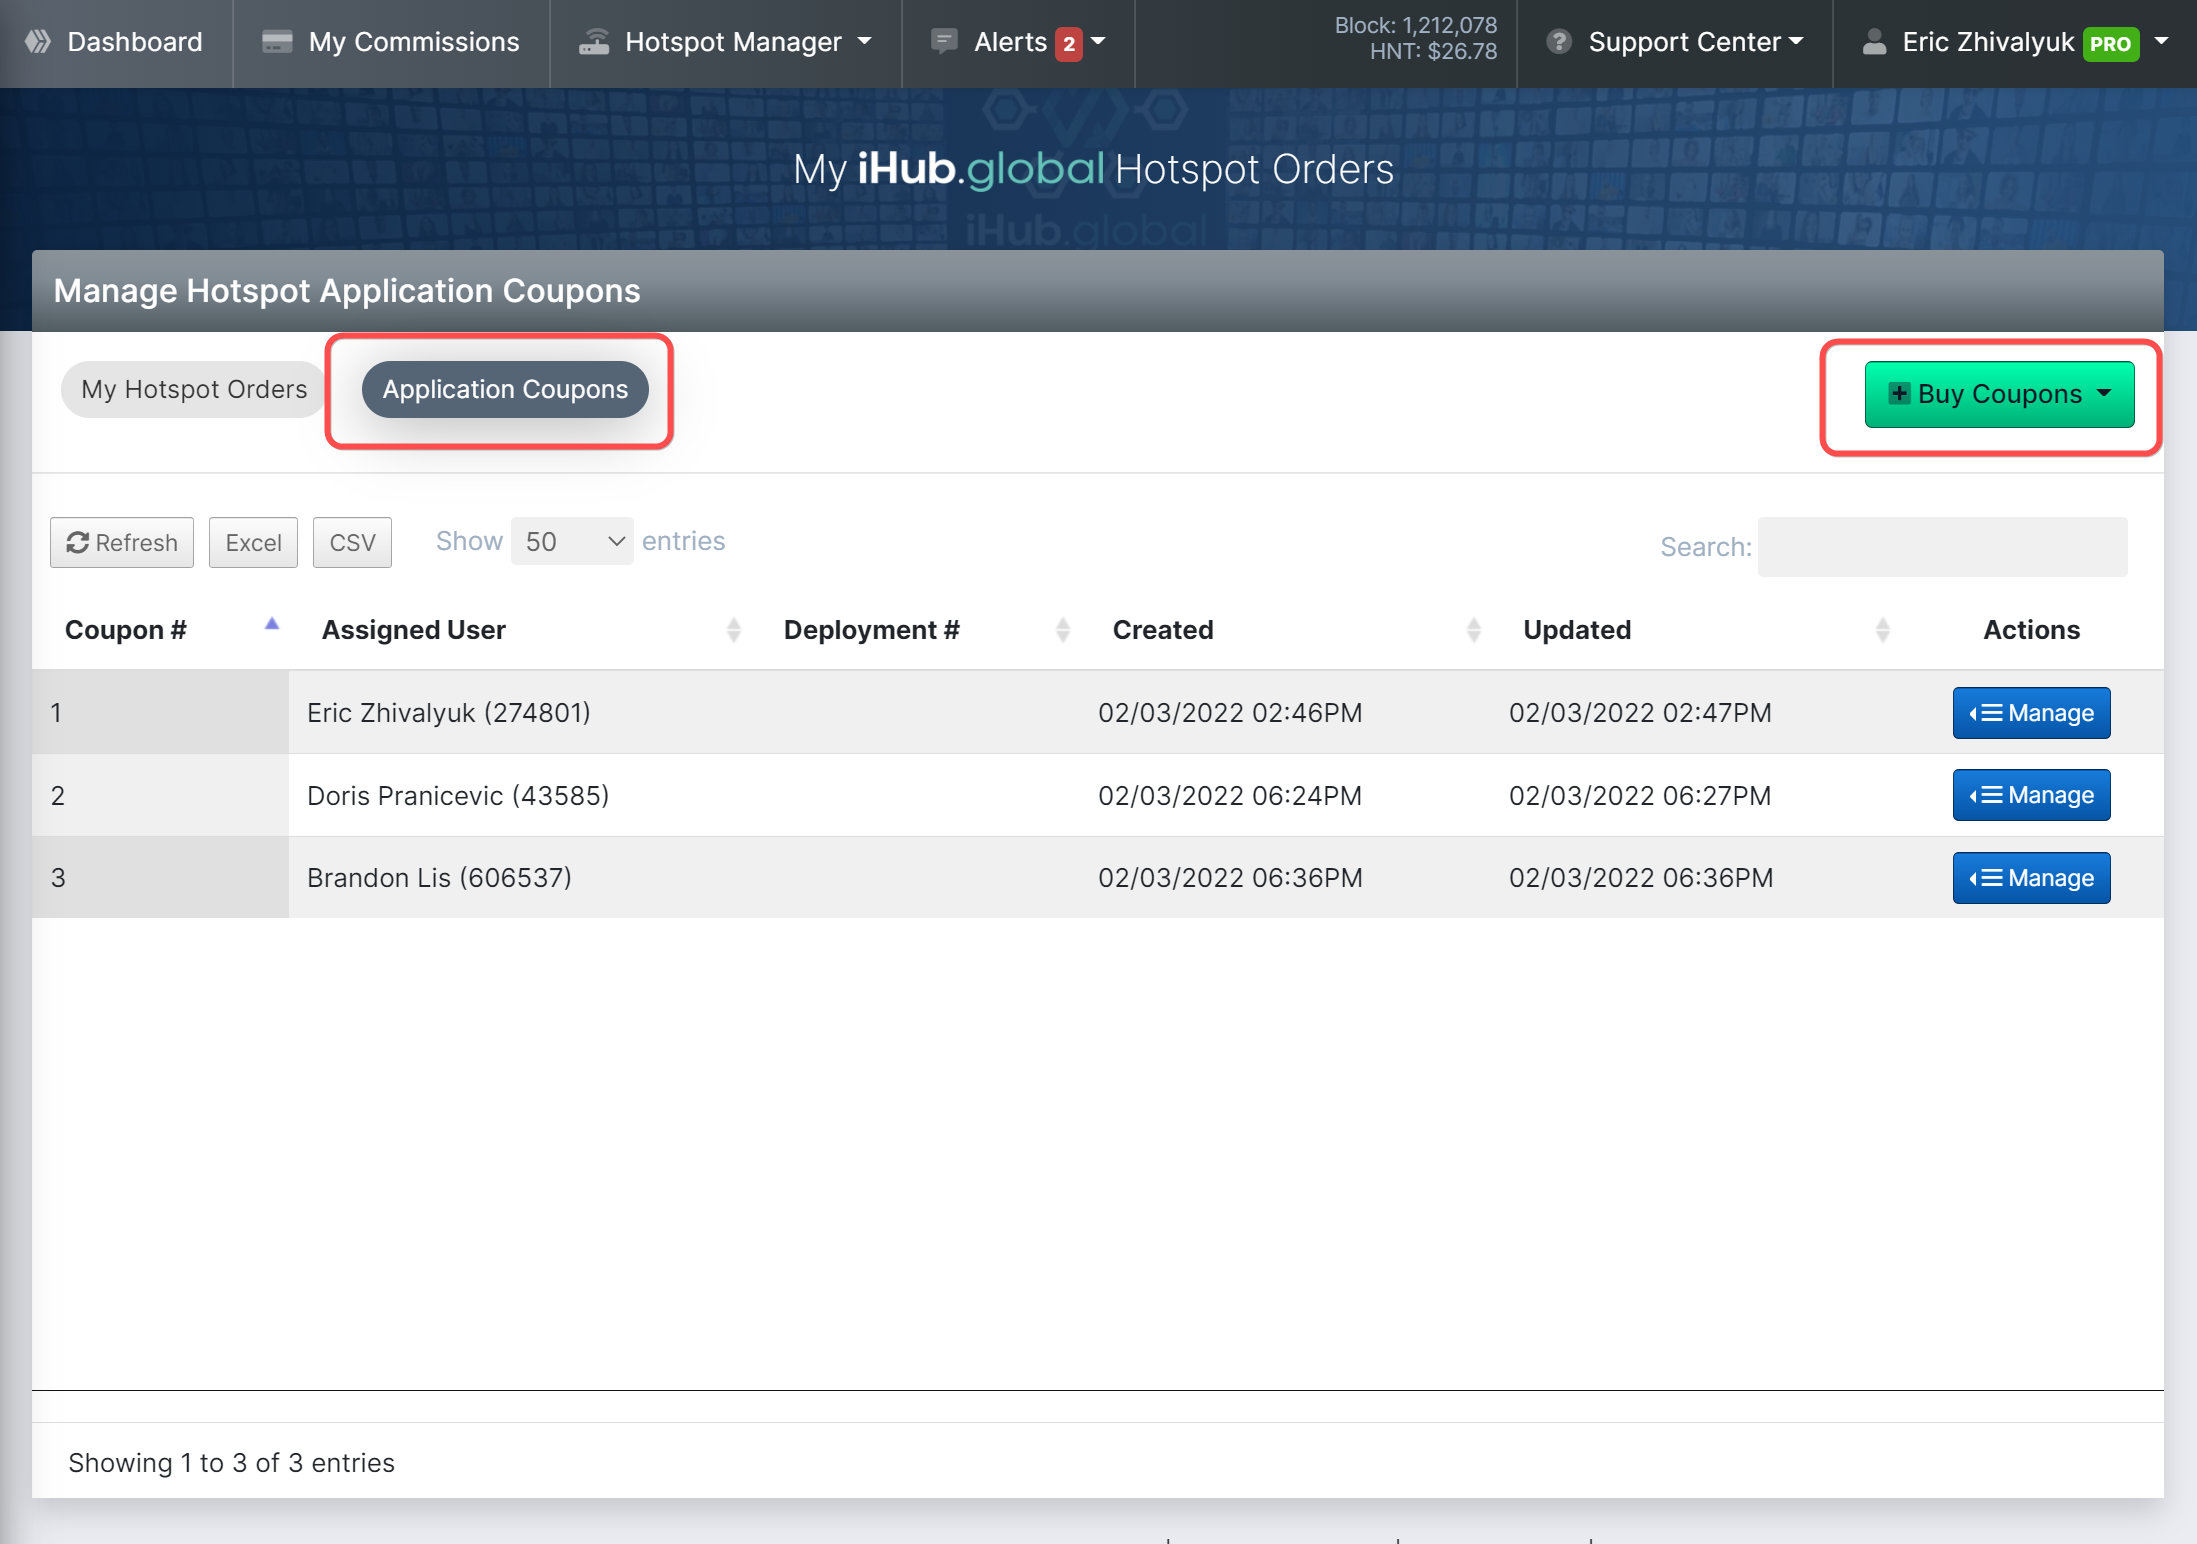This screenshot has width=2197, height=1544.
Task: Sort by Updated column
Action: (1696, 630)
